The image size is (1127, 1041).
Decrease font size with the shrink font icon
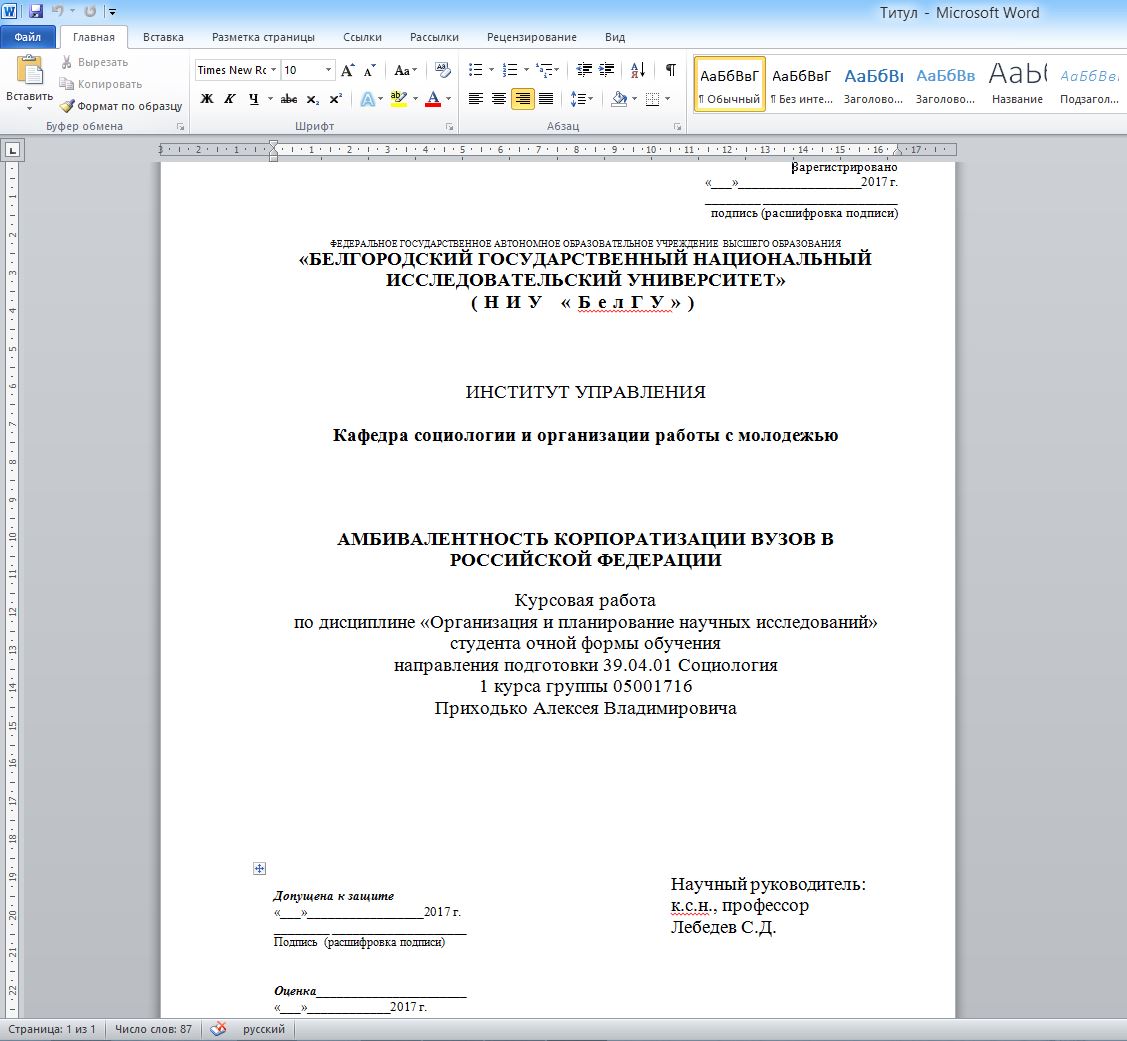coord(369,70)
